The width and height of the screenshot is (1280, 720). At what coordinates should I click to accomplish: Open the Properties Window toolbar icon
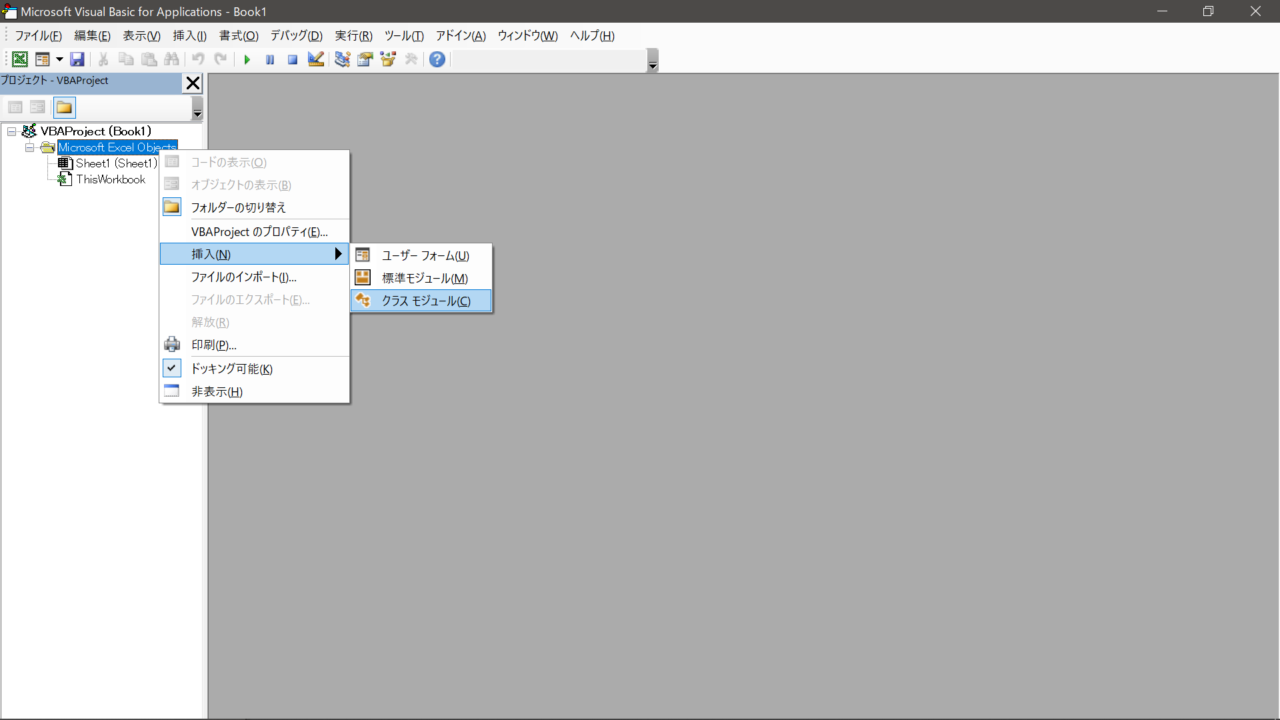coord(365,59)
